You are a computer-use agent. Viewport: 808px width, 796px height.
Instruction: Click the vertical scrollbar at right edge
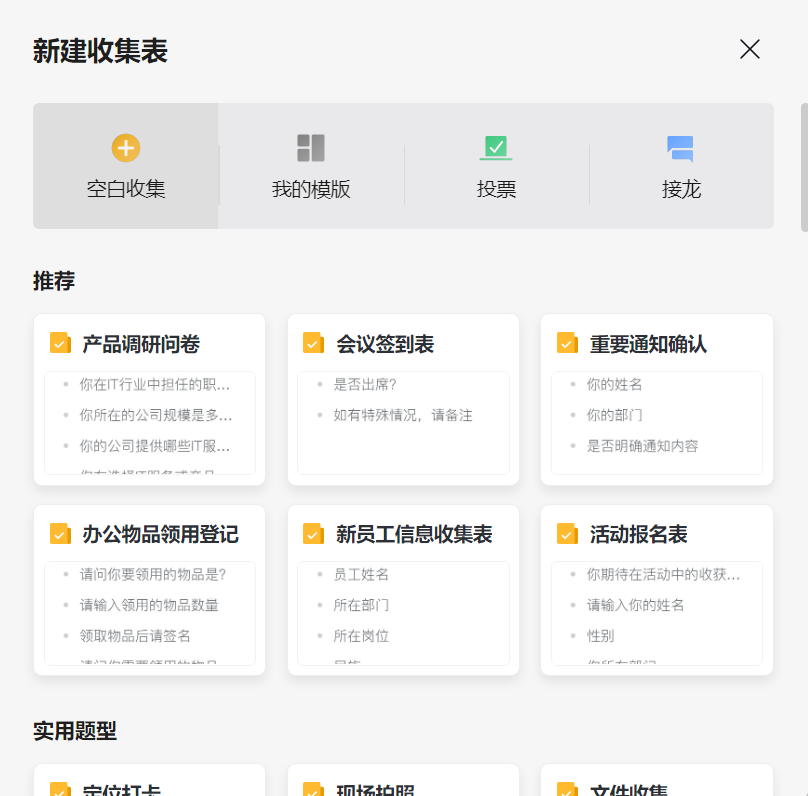coord(804,167)
